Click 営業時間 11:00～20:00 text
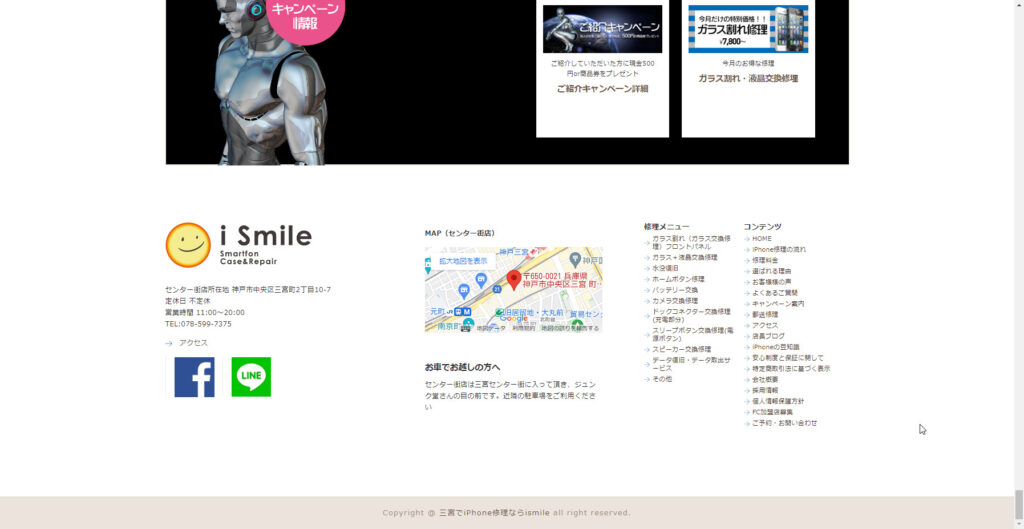The width and height of the screenshot is (1024, 529). pos(204,313)
